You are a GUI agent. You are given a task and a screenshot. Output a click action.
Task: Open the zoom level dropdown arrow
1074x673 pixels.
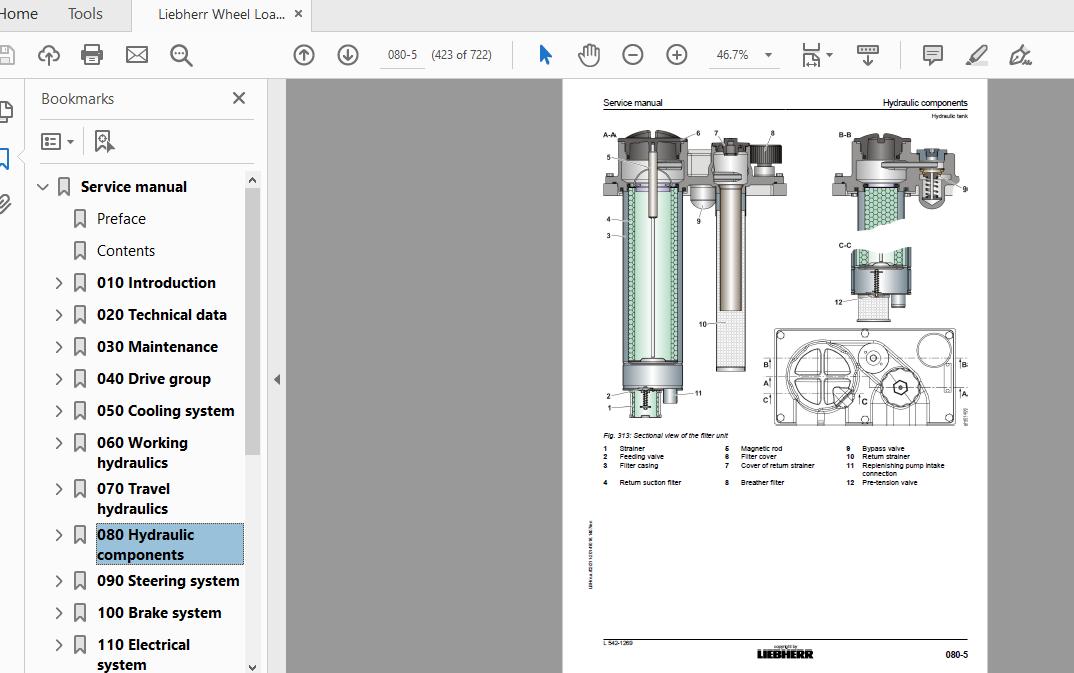click(x=769, y=55)
